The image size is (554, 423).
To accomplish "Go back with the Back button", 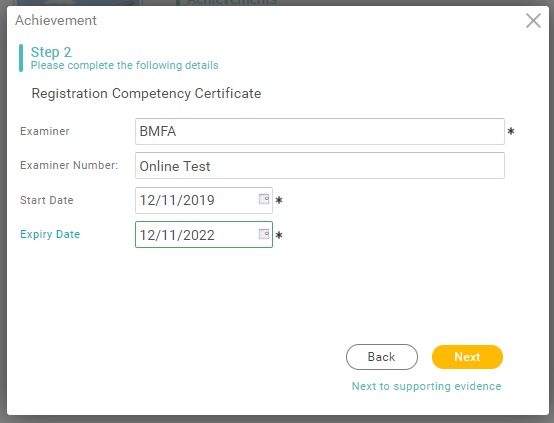I will click(382, 357).
